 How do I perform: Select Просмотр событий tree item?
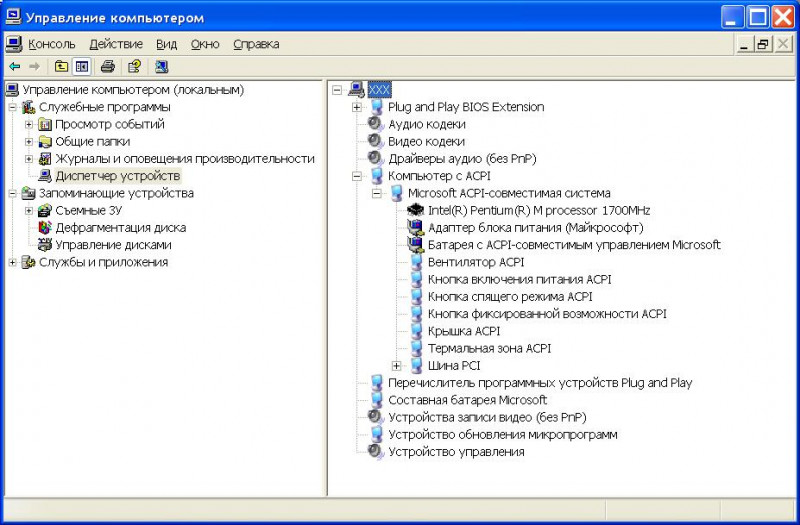[x=110, y=124]
